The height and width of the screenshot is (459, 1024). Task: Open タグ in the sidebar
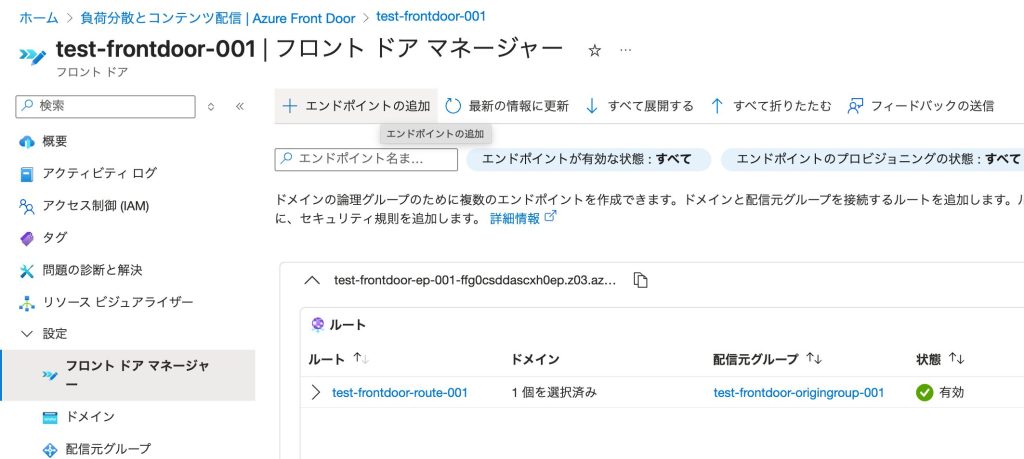pos(55,238)
